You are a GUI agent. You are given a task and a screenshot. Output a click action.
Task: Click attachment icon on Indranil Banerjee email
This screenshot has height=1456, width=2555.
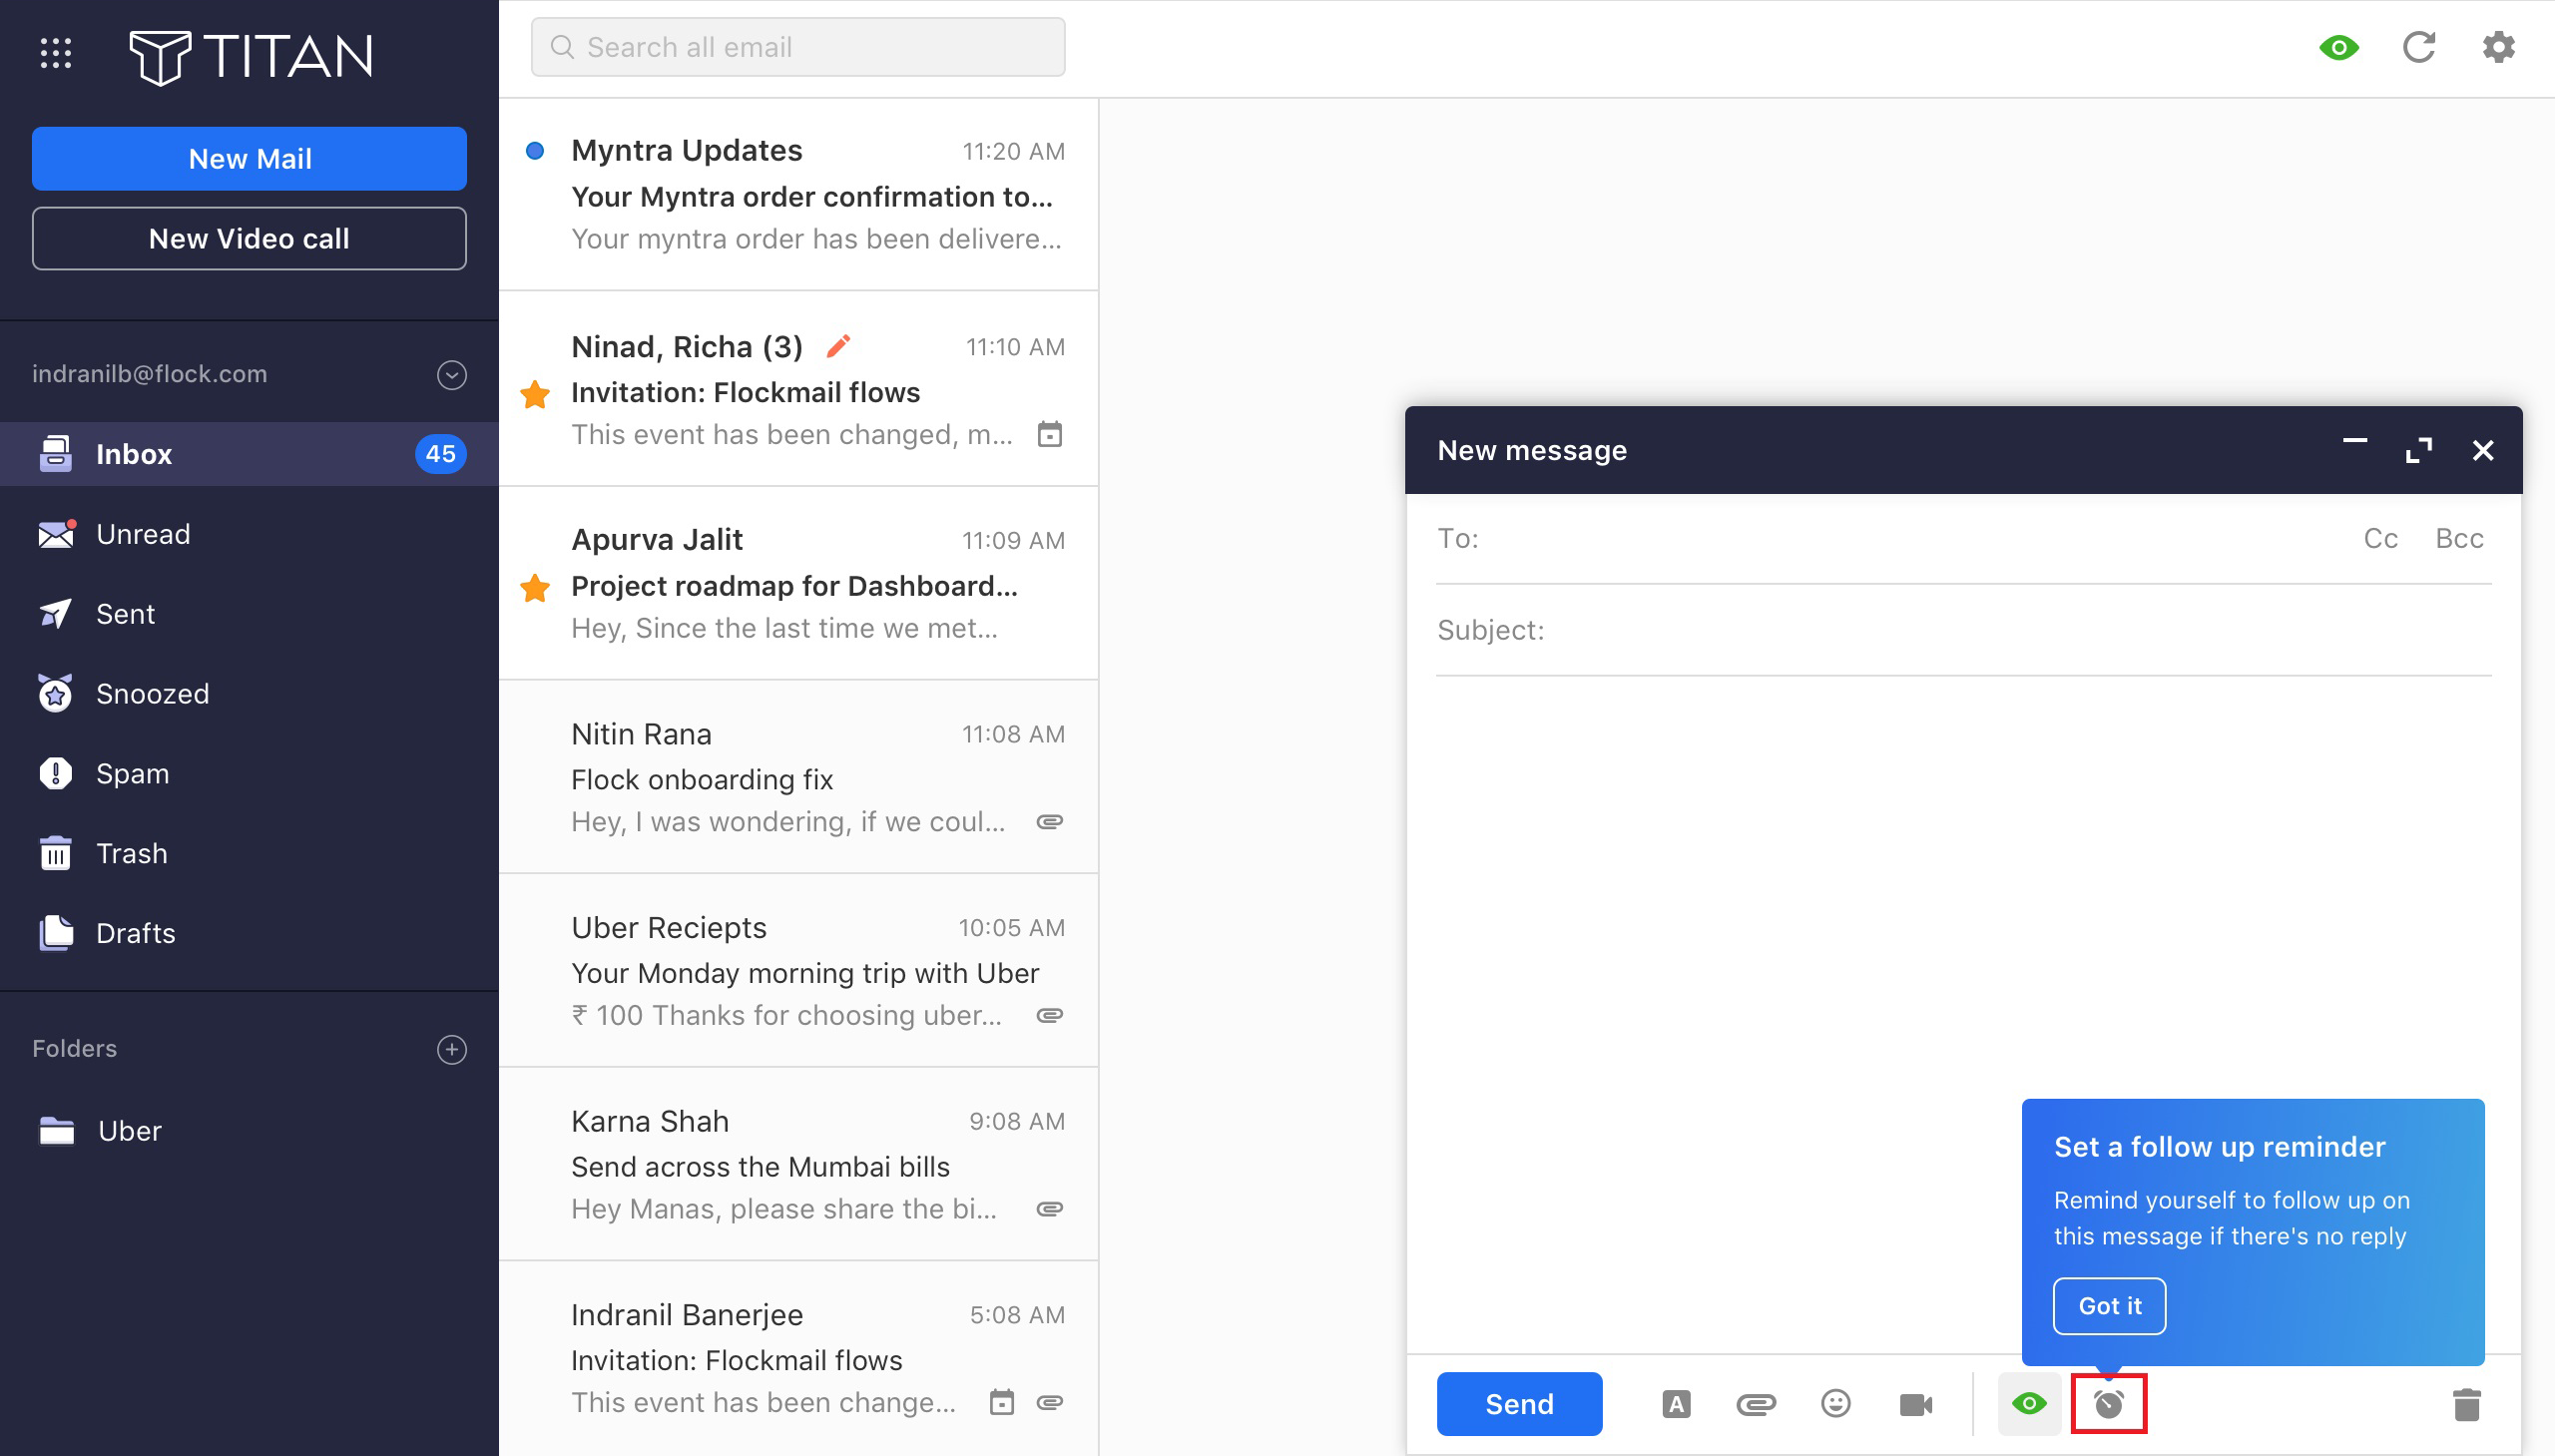(x=1049, y=1402)
